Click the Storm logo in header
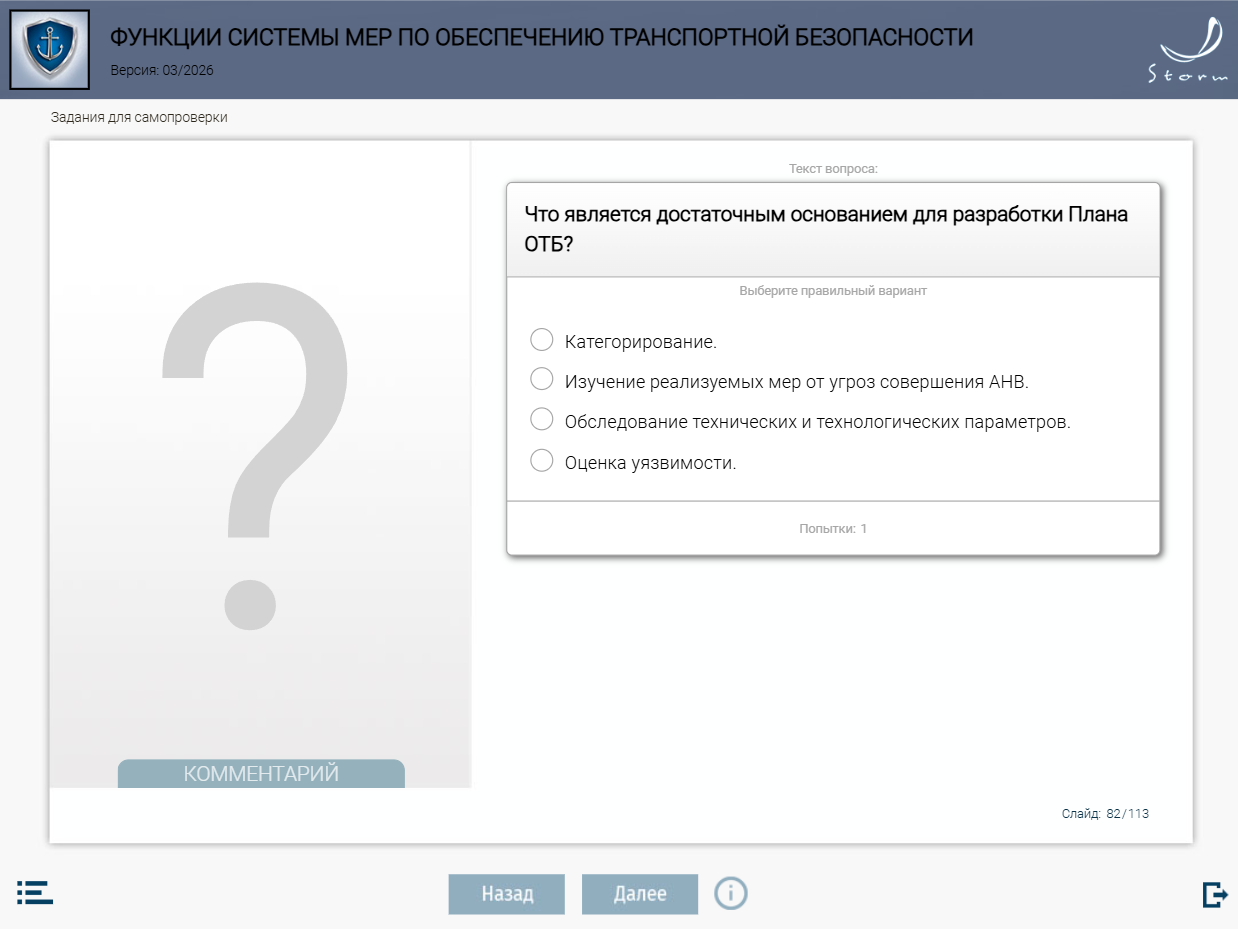The height and width of the screenshot is (929, 1238). pos(1187,50)
